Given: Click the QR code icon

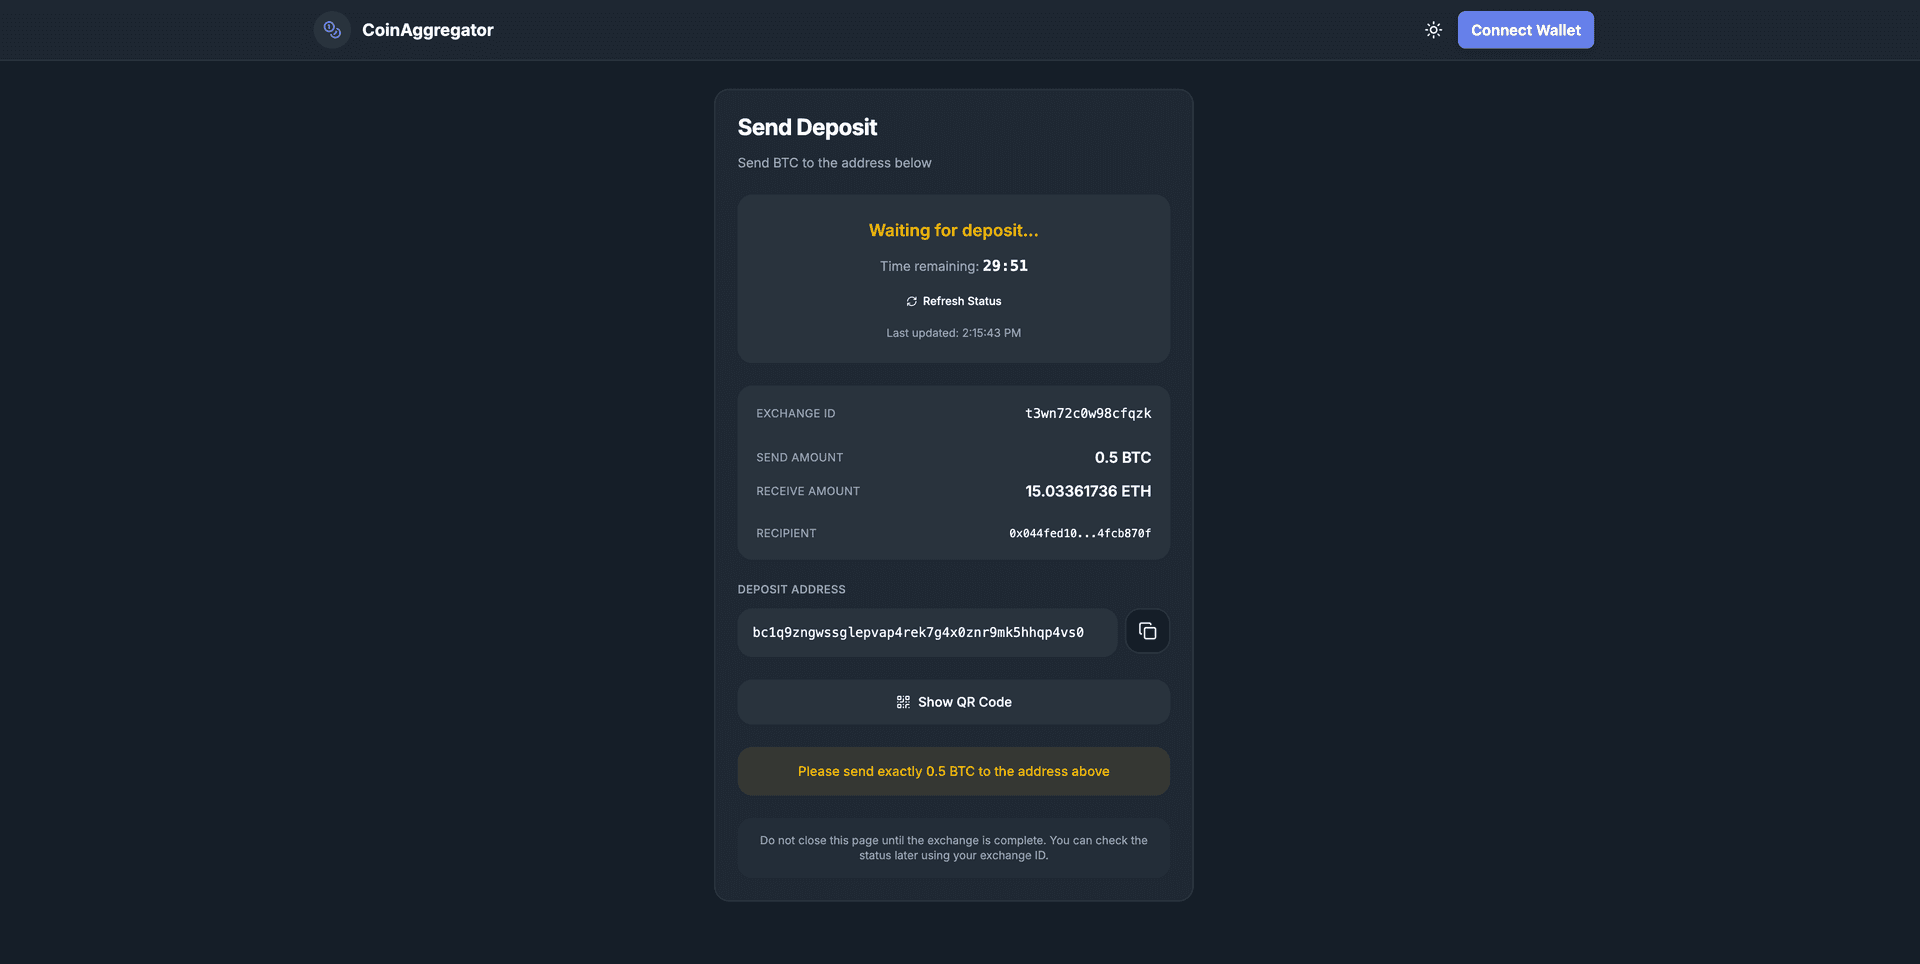Looking at the screenshot, I should [x=903, y=702].
